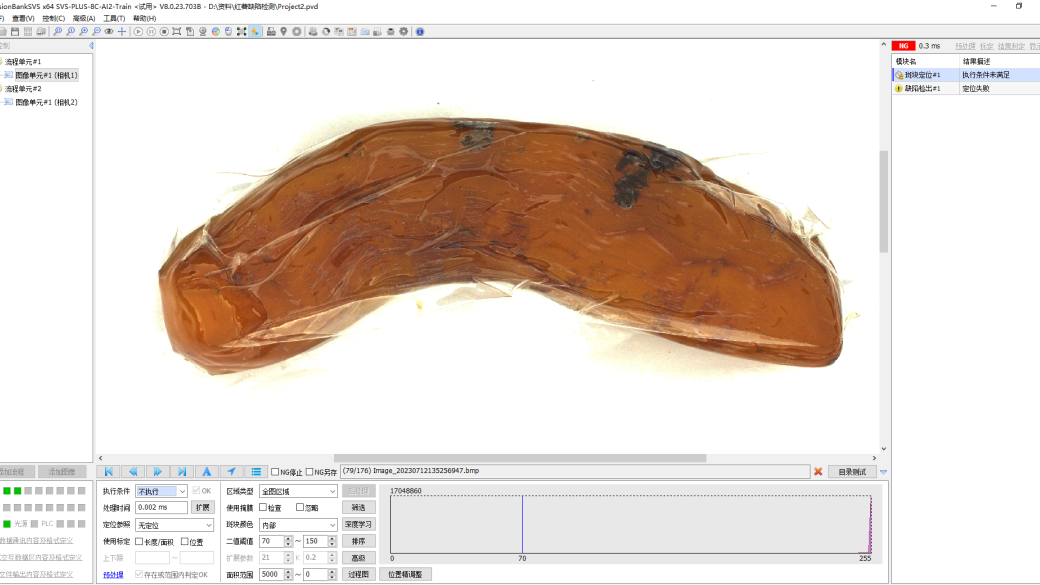1040x585 pixels.
Task: Click the webcam camera toolbar icon
Action: click(203, 31)
